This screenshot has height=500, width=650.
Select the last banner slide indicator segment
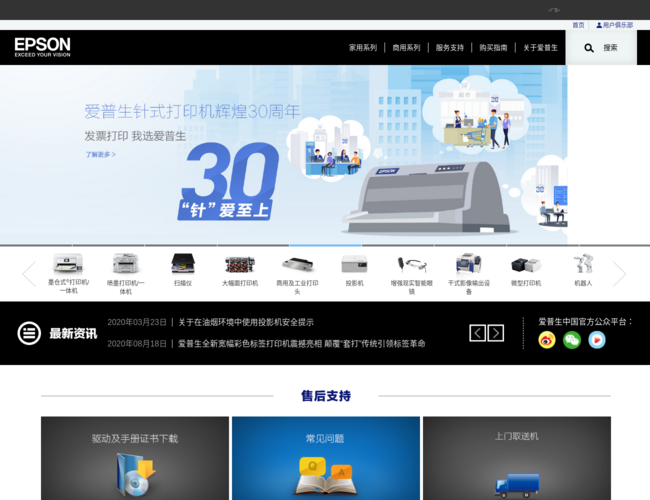tap(614, 245)
